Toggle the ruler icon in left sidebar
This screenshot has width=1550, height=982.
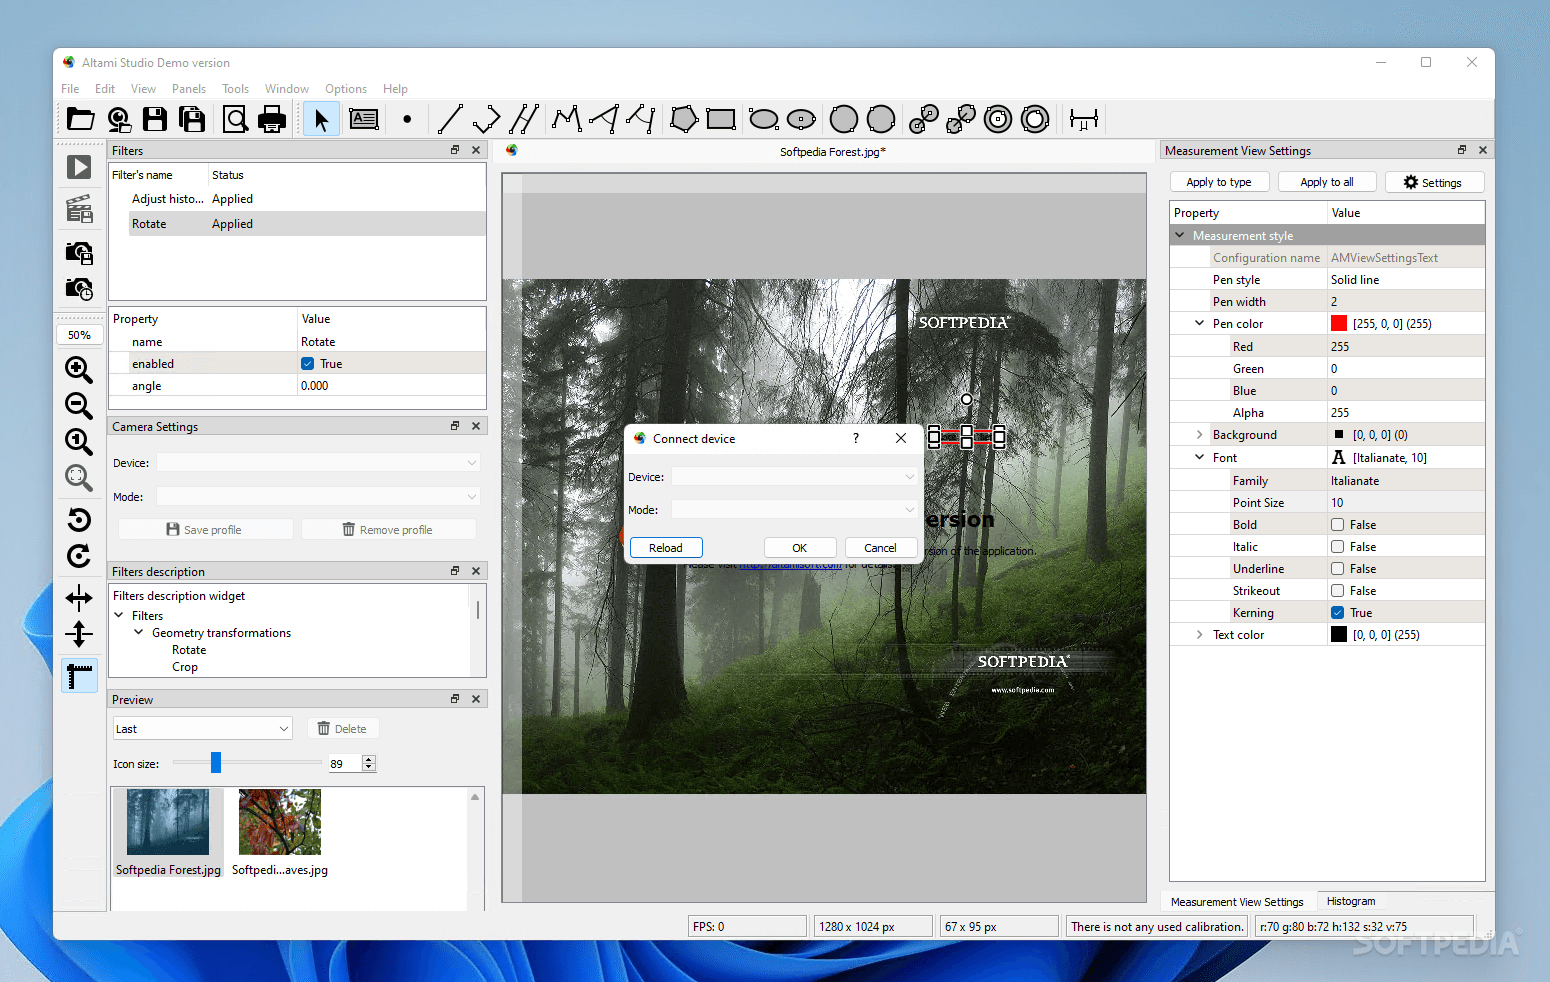79,676
